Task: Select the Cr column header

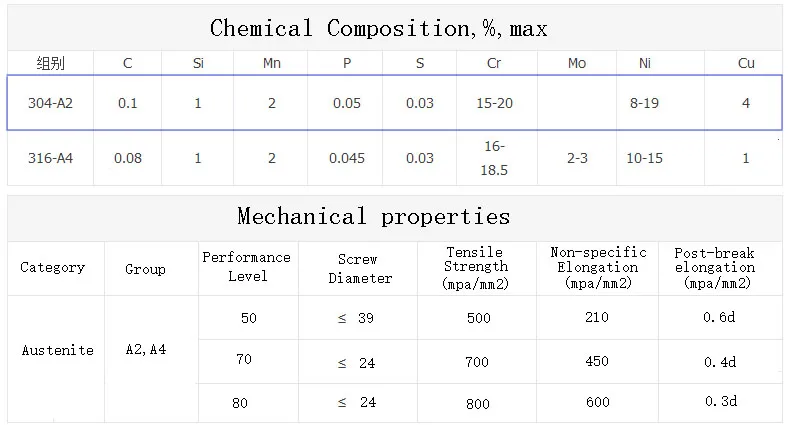Action: pyautogui.click(x=493, y=63)
